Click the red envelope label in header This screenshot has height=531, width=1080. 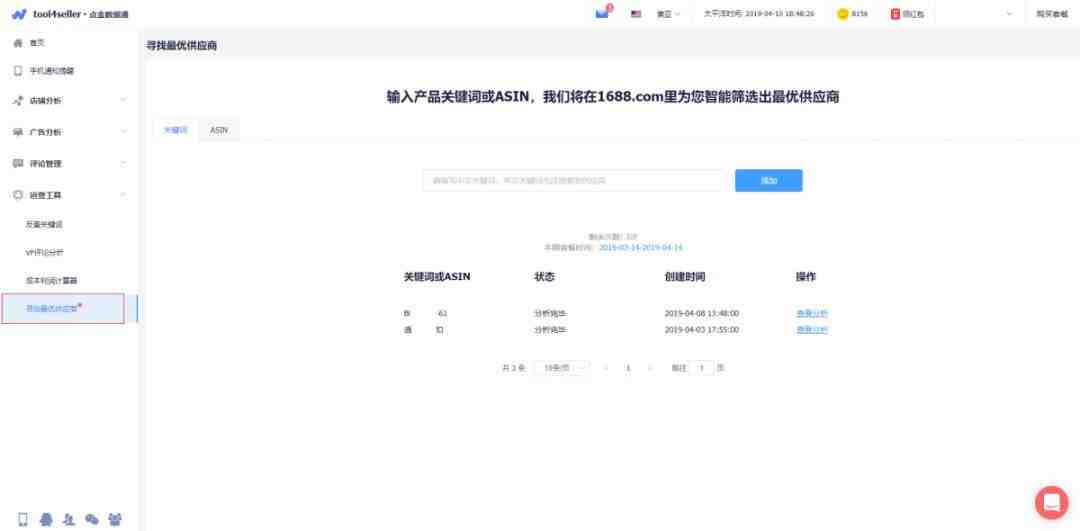913,14
